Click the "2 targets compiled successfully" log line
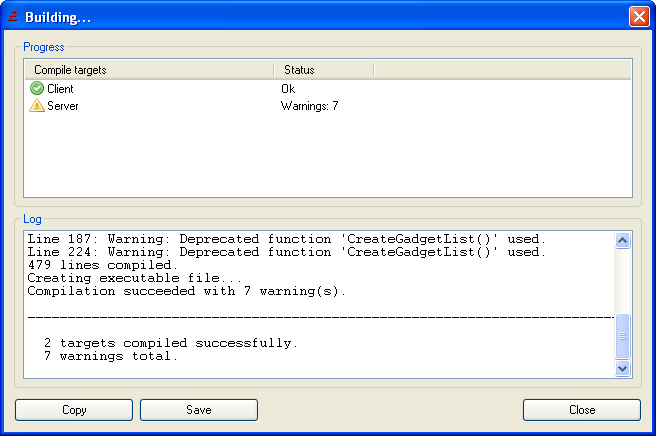Screen dimensions: 656x436 [170, 343]
